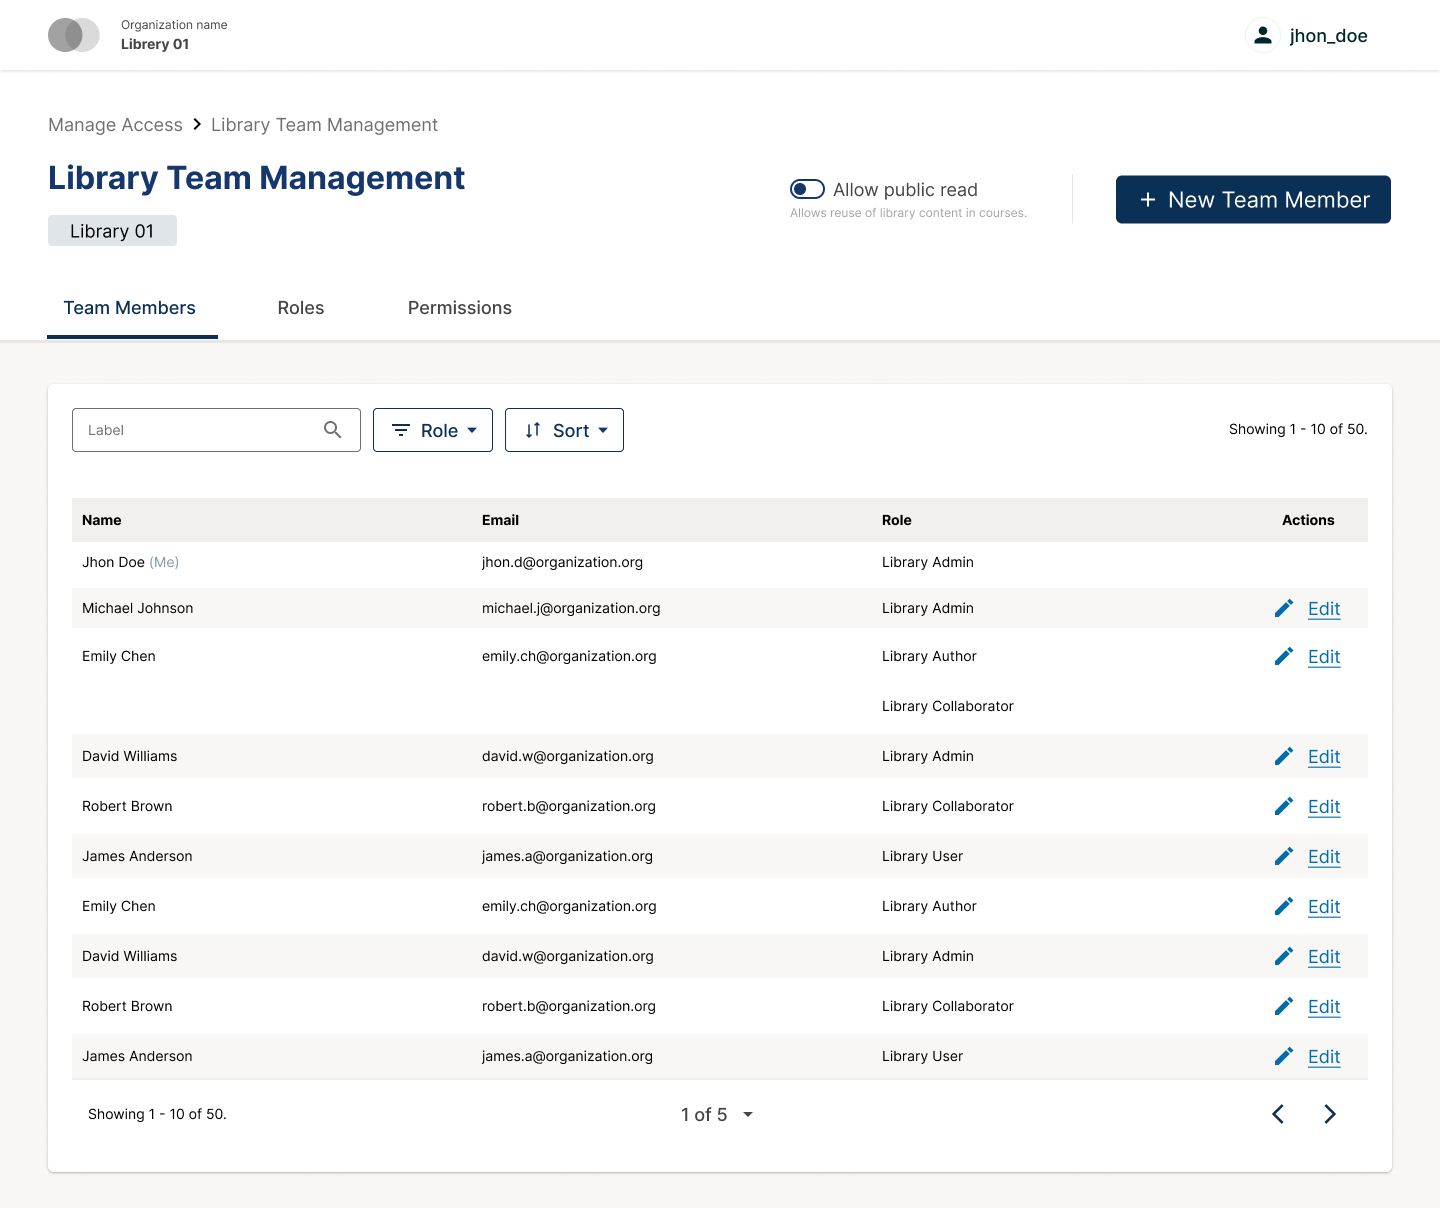The width and height of the screenshot is (1440, 1208).
Task: Open the jhon_doe user avatar icon
Action: [1263, 34]
